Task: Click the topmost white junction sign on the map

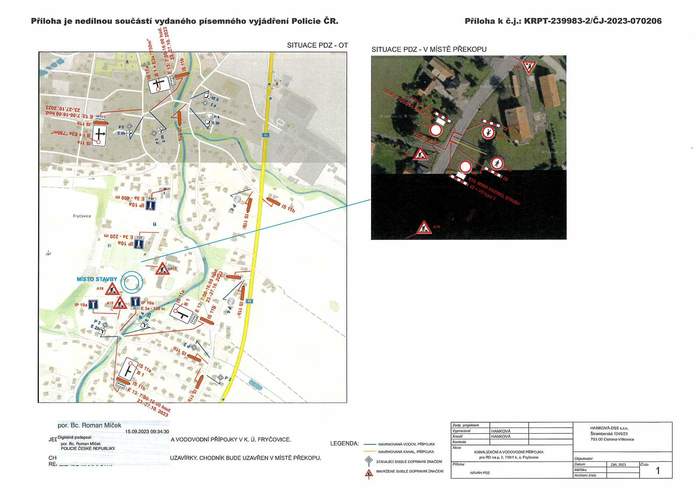Action: click(x=157, y=84)
